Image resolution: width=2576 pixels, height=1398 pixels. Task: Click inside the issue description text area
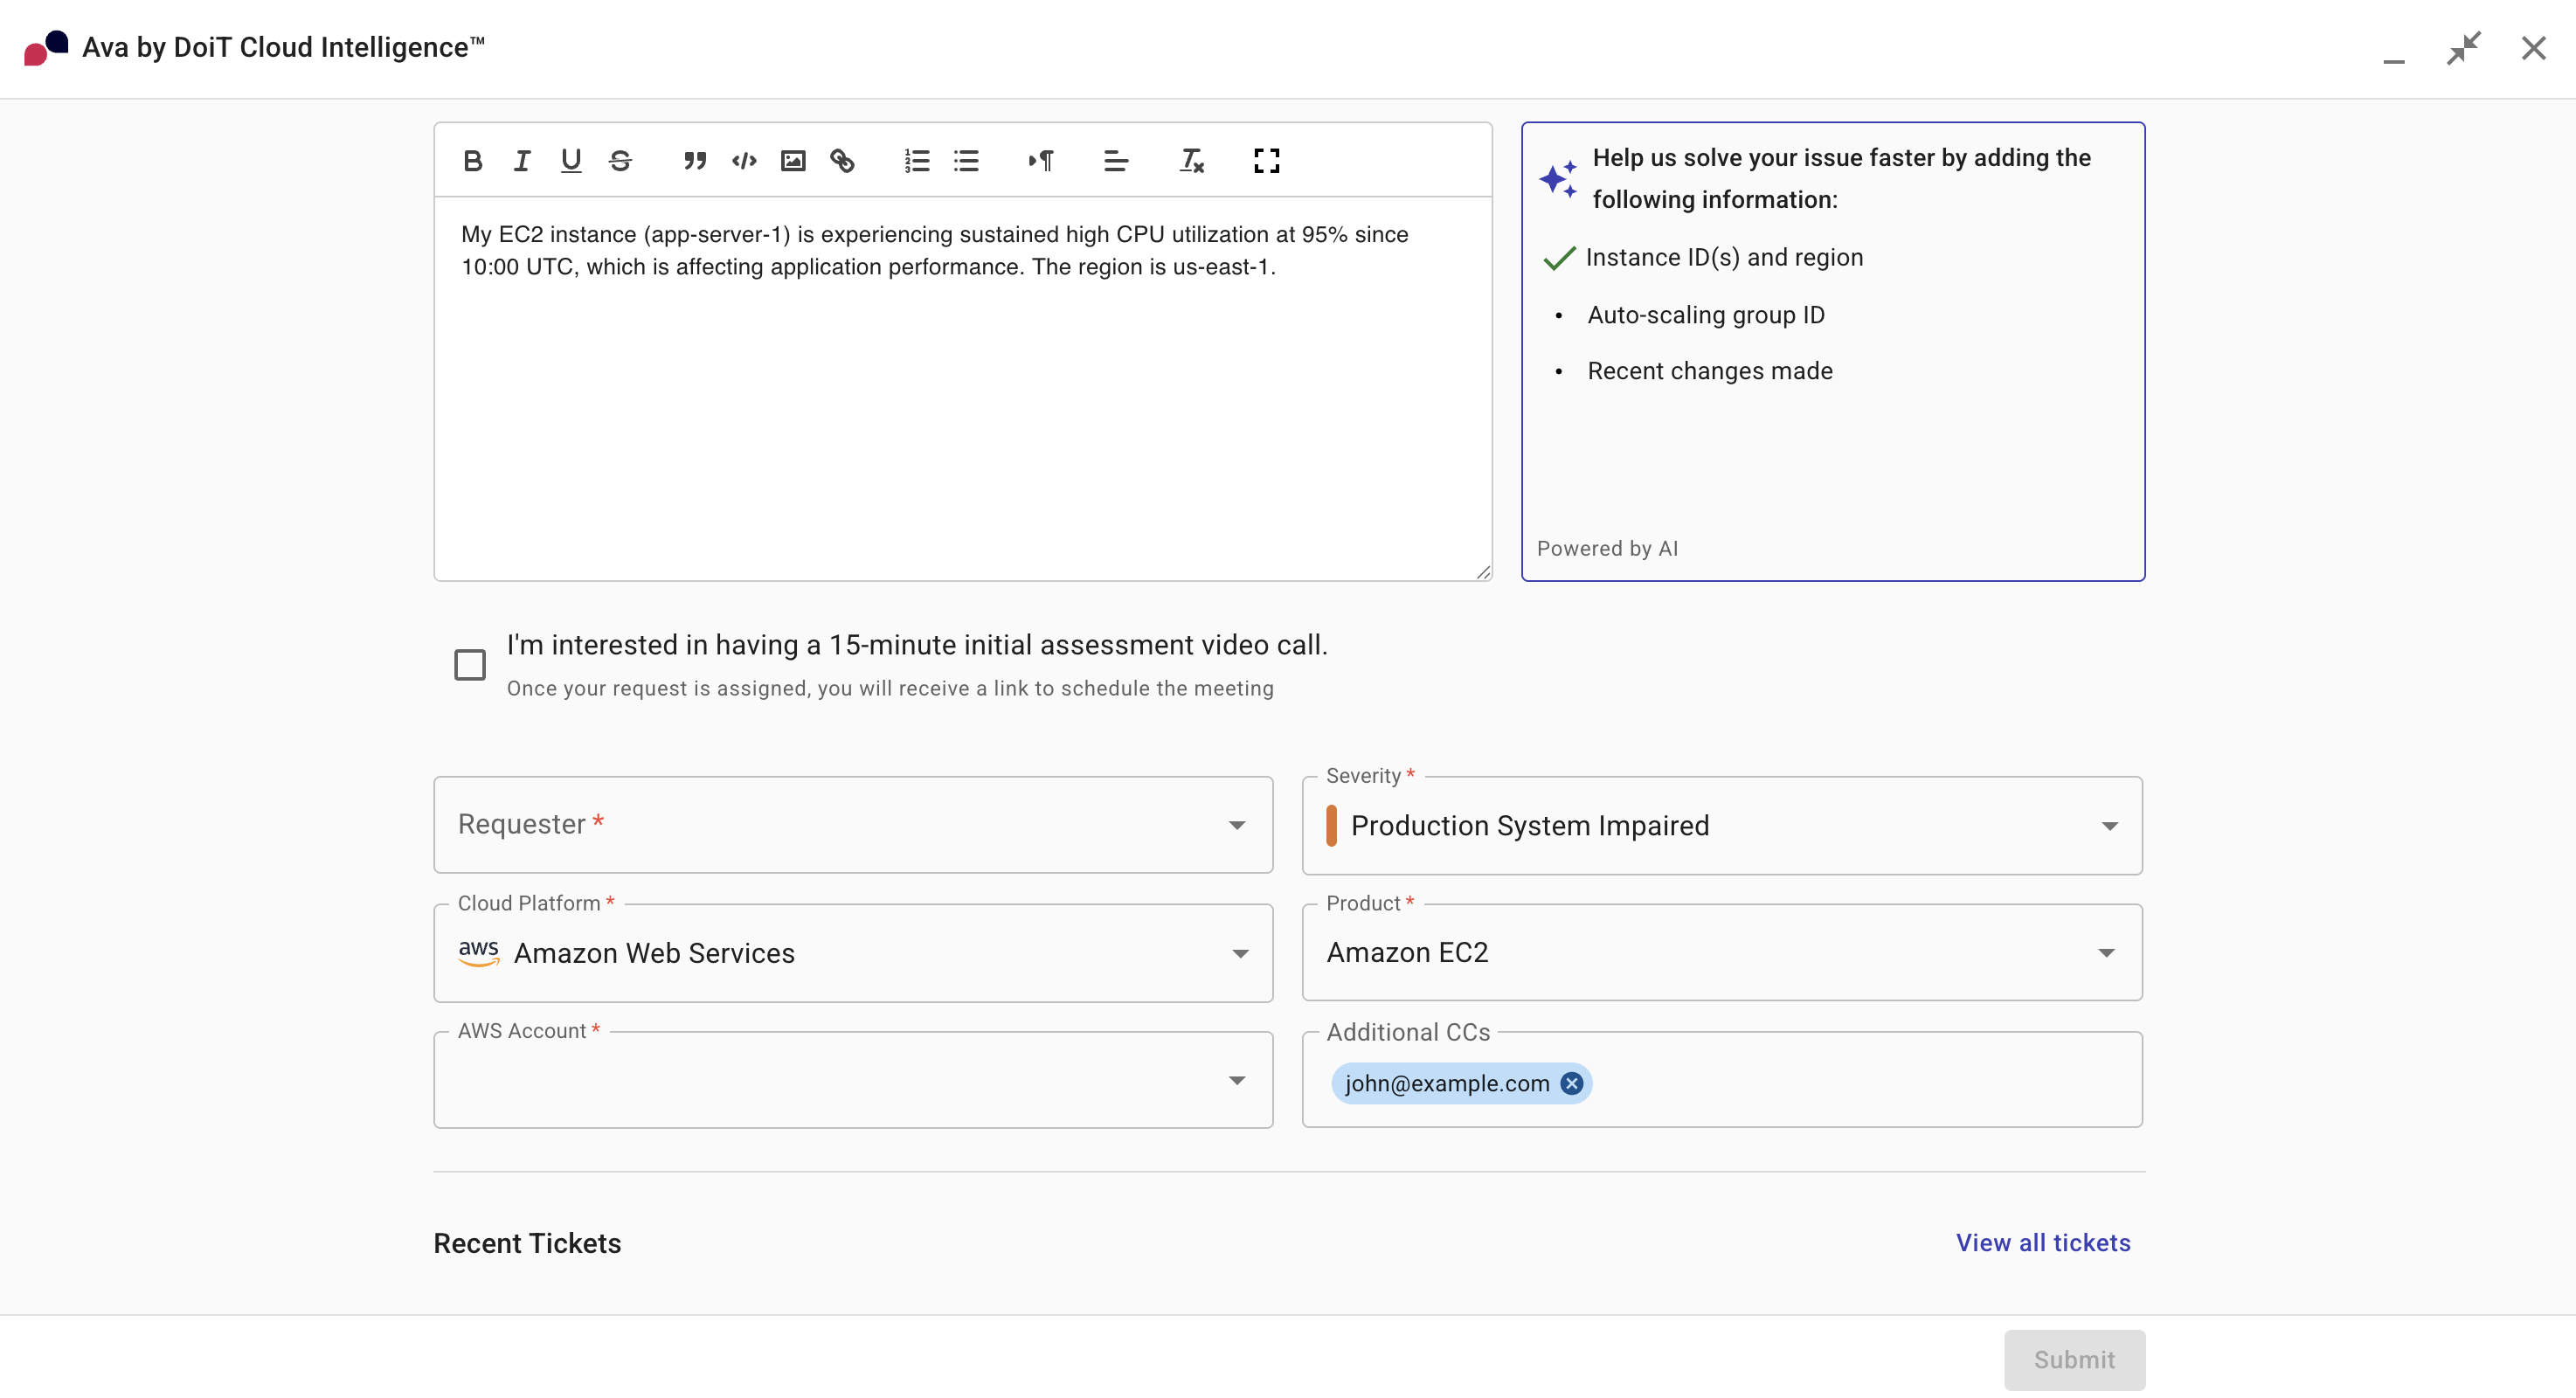[x=963, y=388]
